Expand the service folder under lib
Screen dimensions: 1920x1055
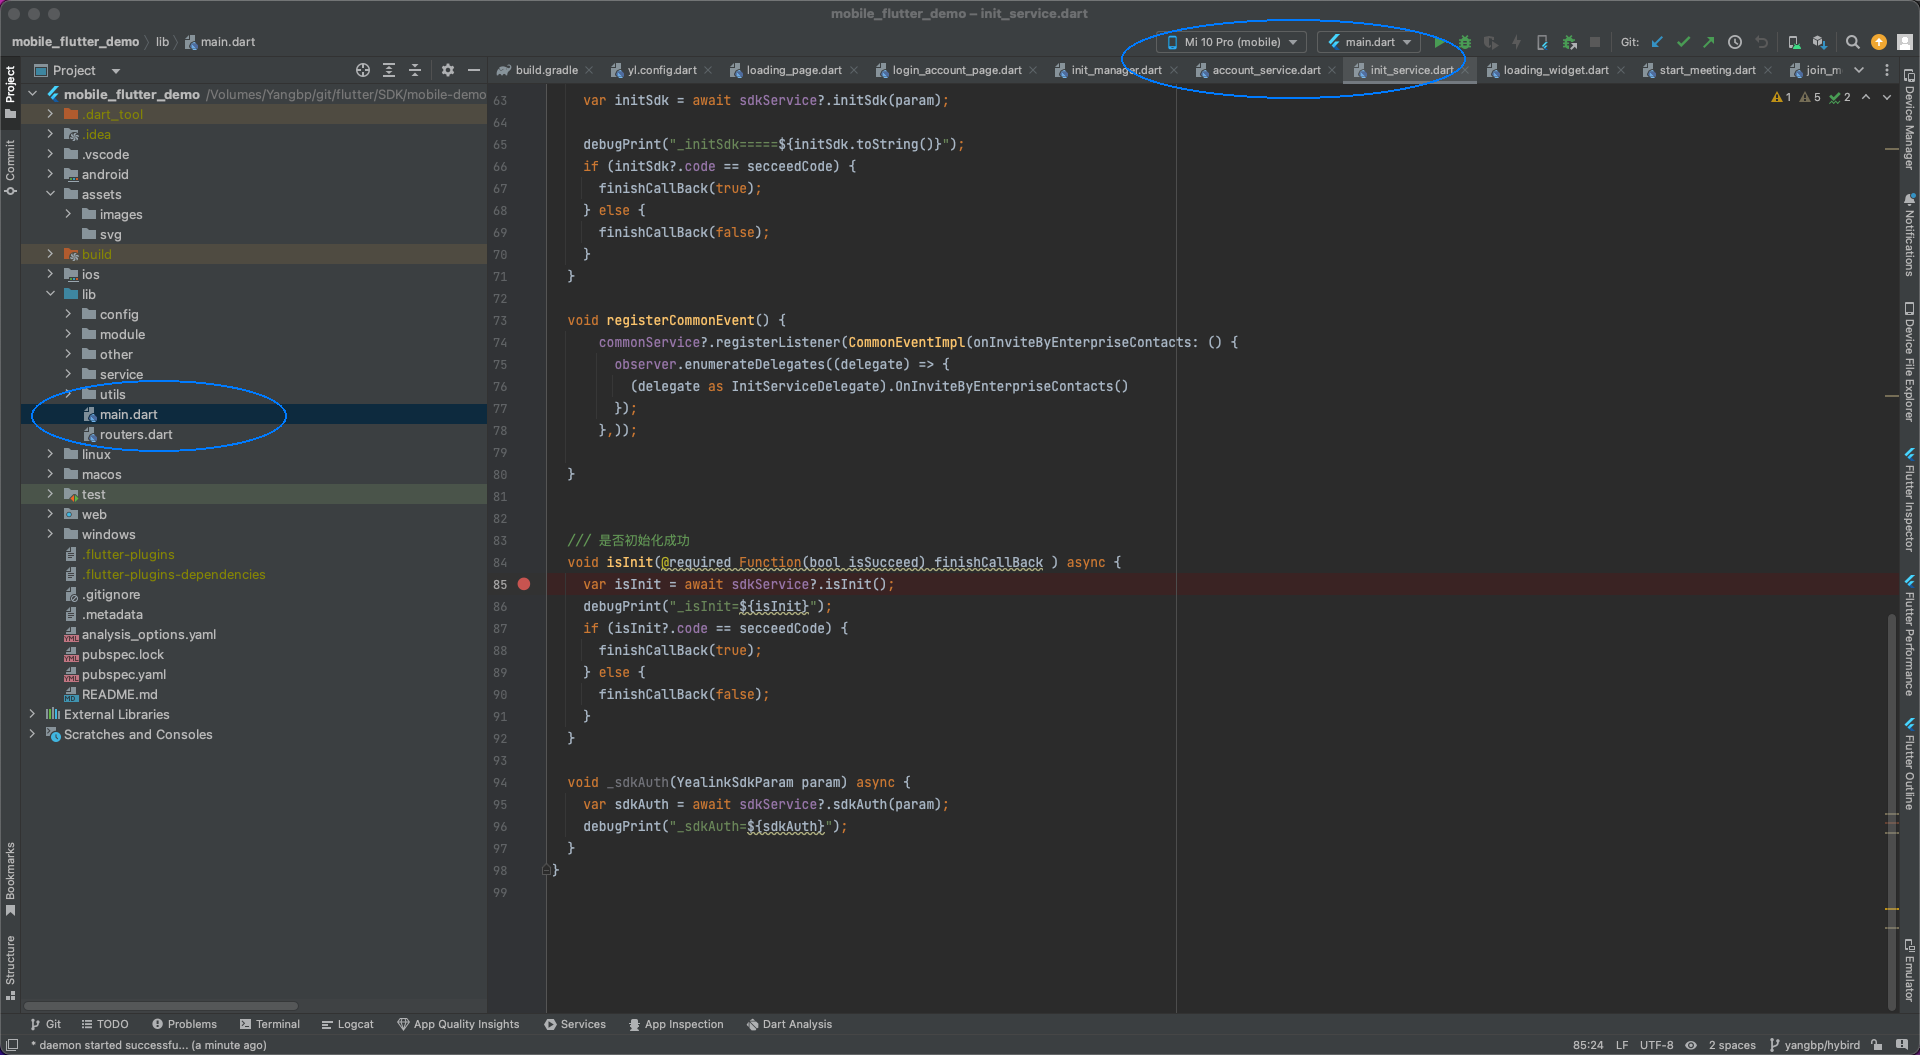click(x=68, y=374)
